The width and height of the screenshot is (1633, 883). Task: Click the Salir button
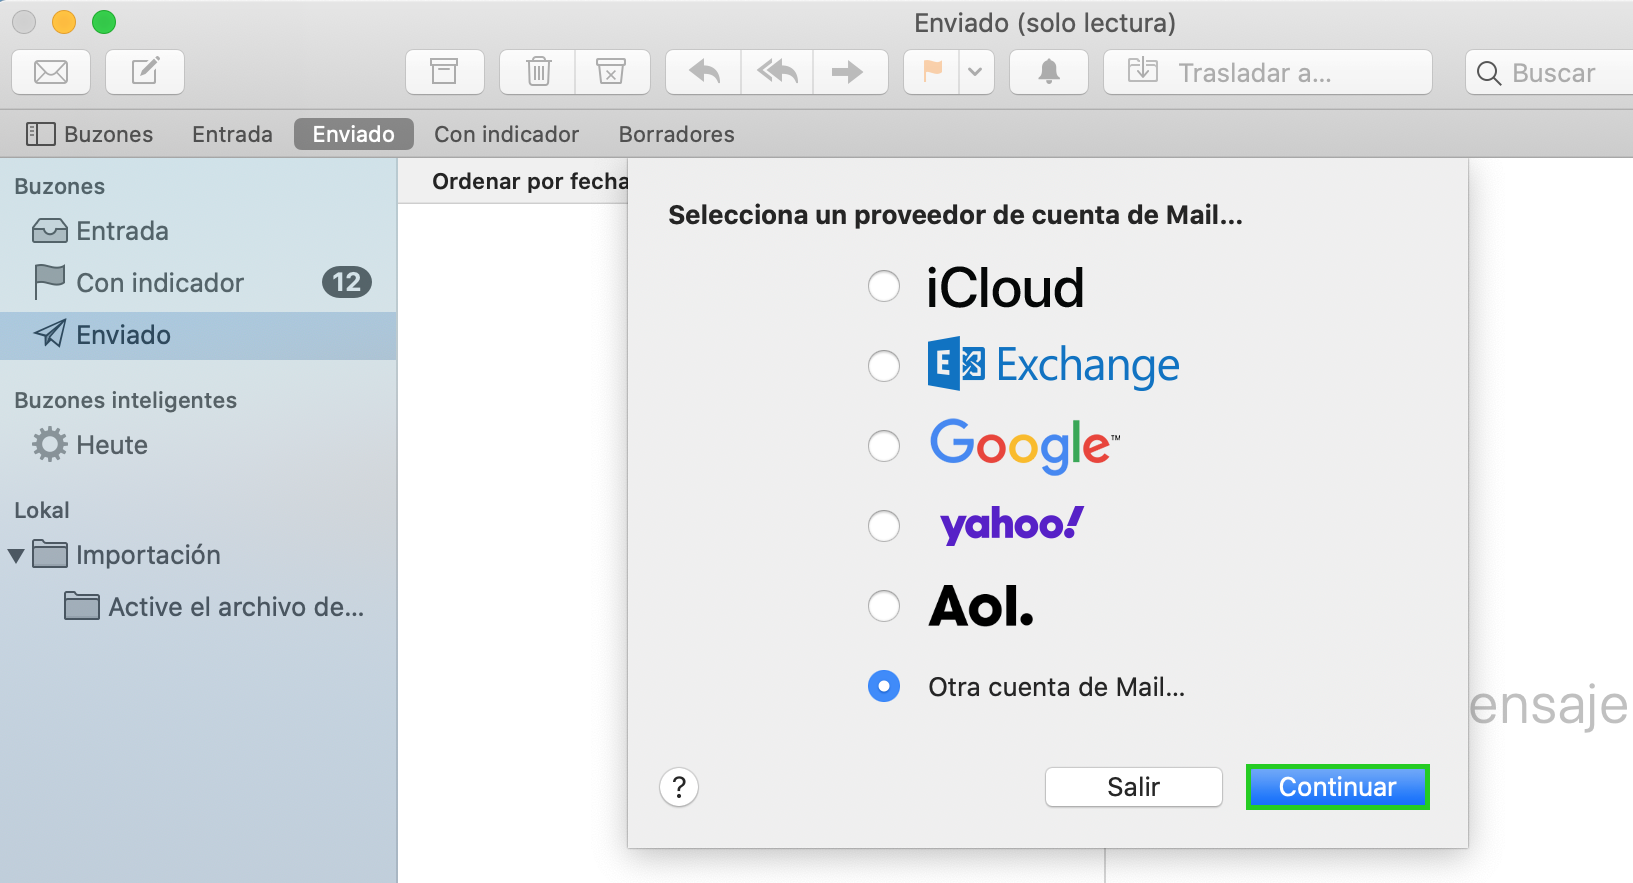pyautogui.click(x=1134, y=787)
